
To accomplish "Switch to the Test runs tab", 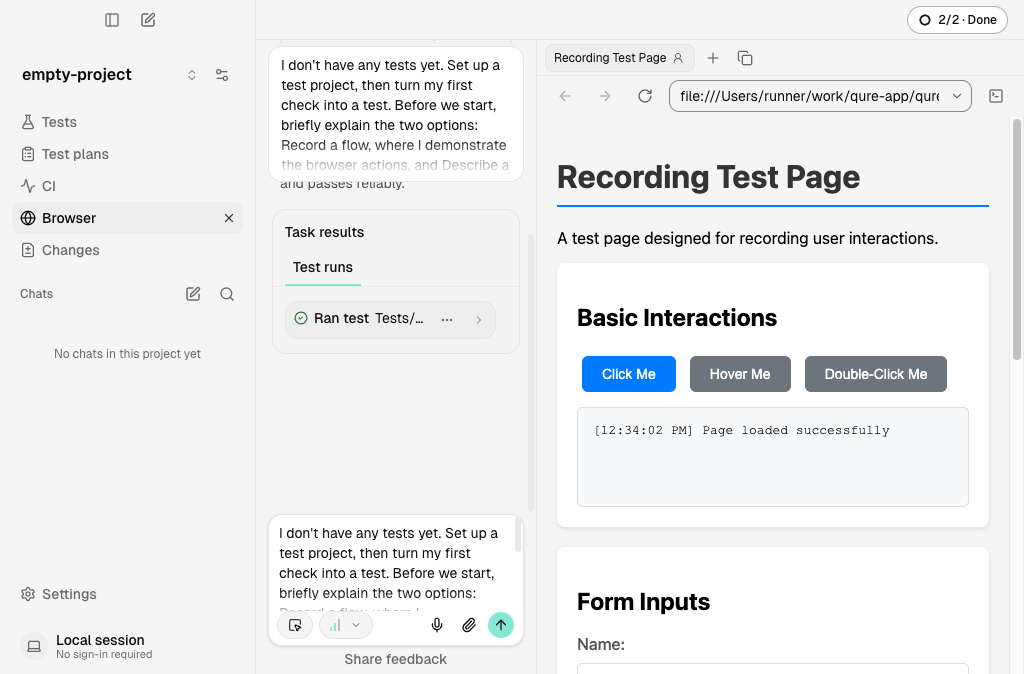I will click(x=323, y=267).
